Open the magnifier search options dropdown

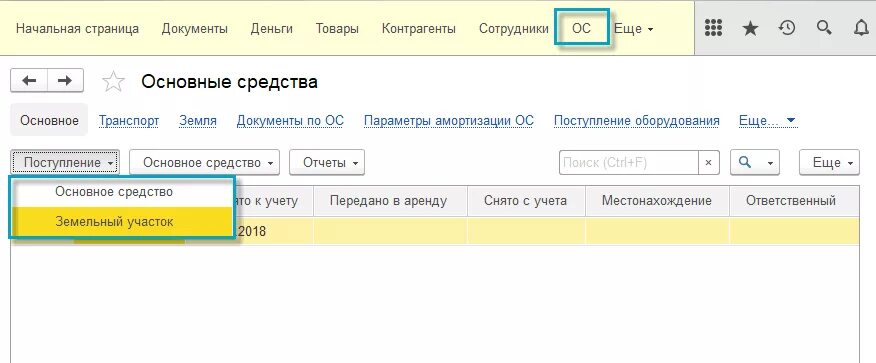point(755,163)
